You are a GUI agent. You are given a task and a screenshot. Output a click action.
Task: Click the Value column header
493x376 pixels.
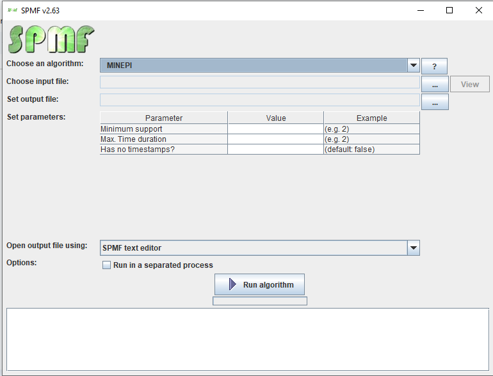click(275, 118)
